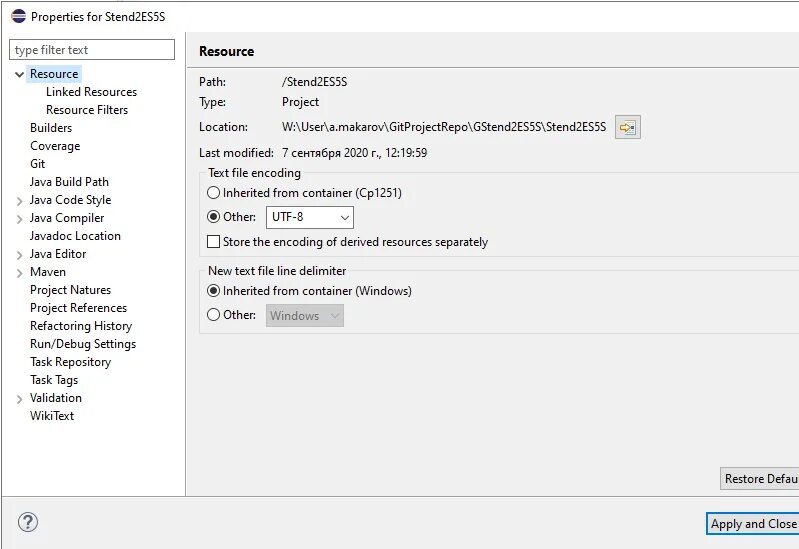Image resolution: width=799 pixels, height=549 pixels.
Task: Collapse the Resource tree node
Action: [x=19, y=74]
